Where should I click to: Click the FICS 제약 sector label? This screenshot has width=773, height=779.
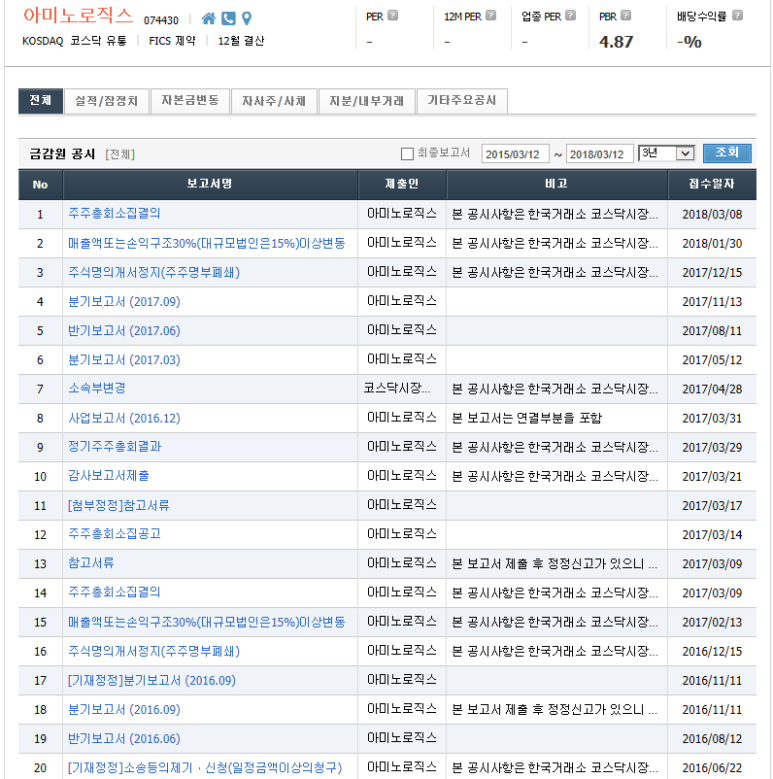(172, 41)
